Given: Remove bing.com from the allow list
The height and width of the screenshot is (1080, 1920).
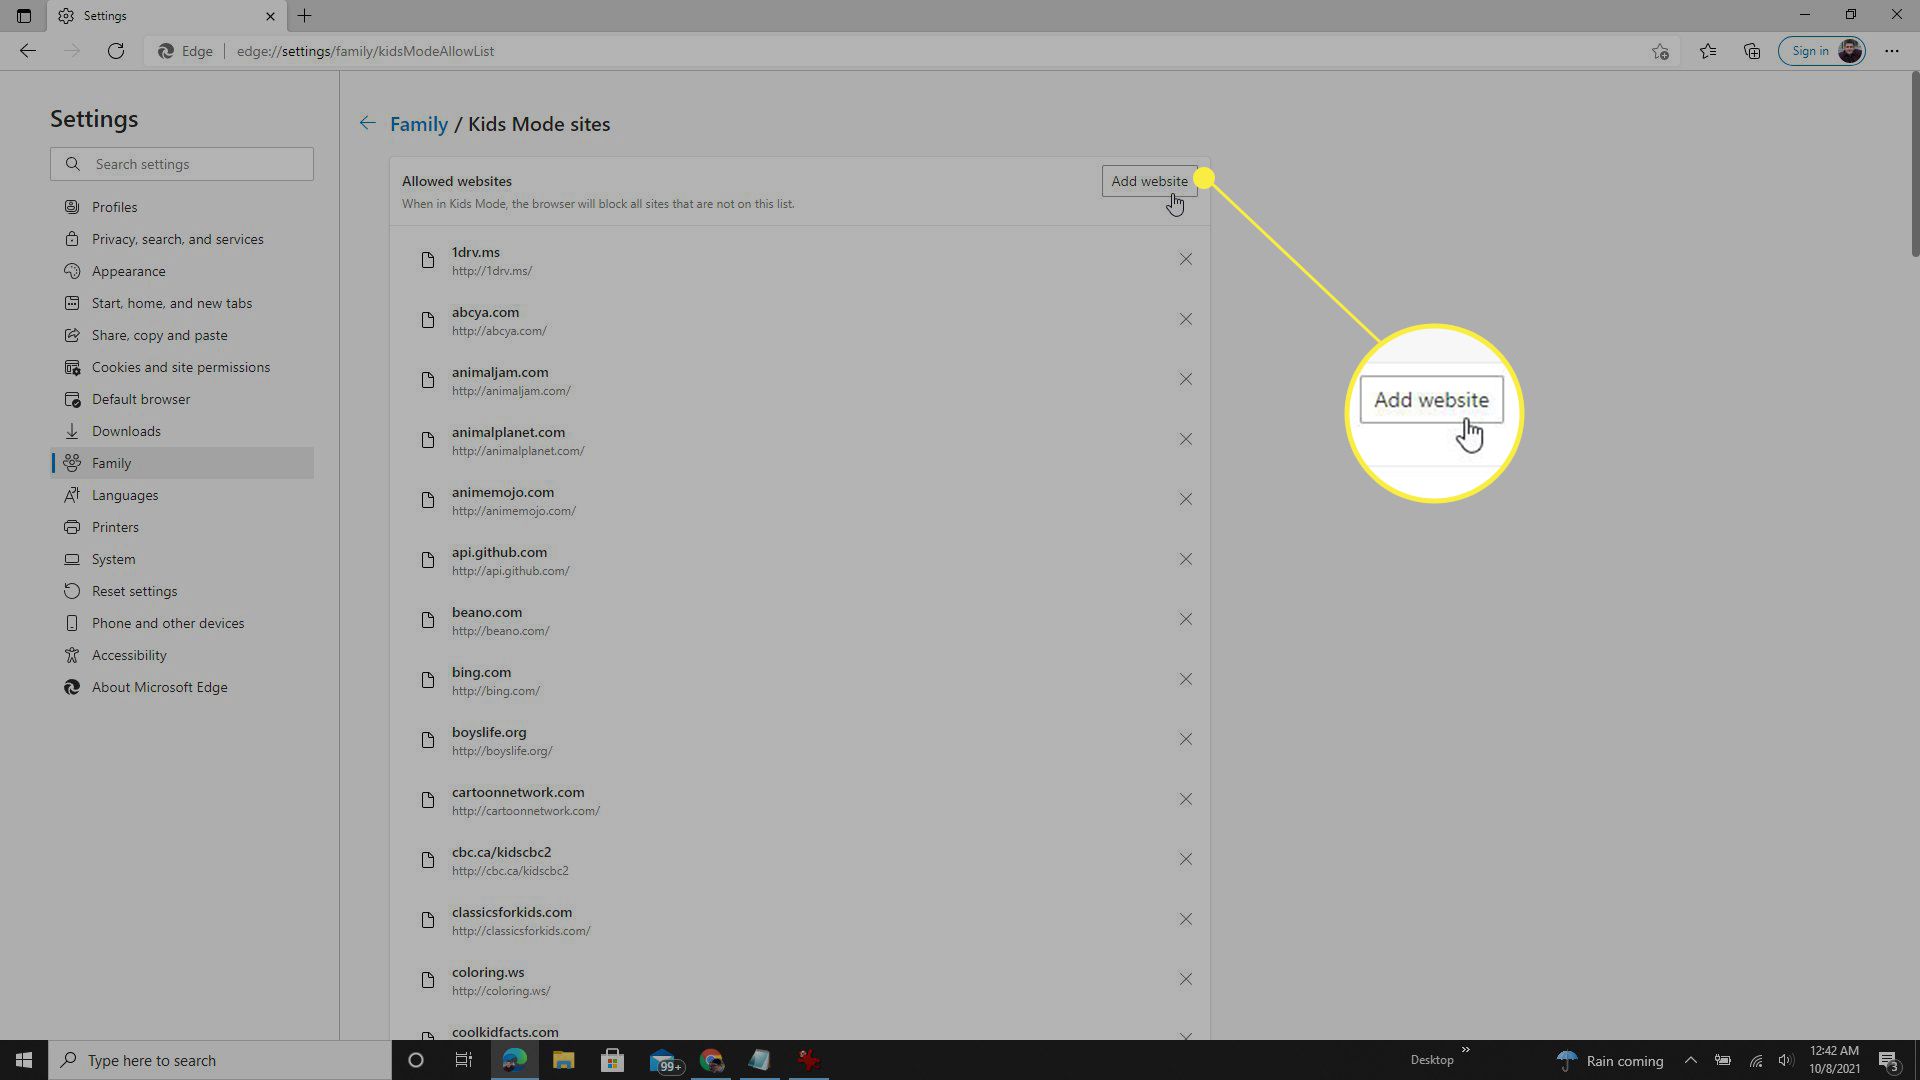Looking at the screenshot, I should point(1185,679).
